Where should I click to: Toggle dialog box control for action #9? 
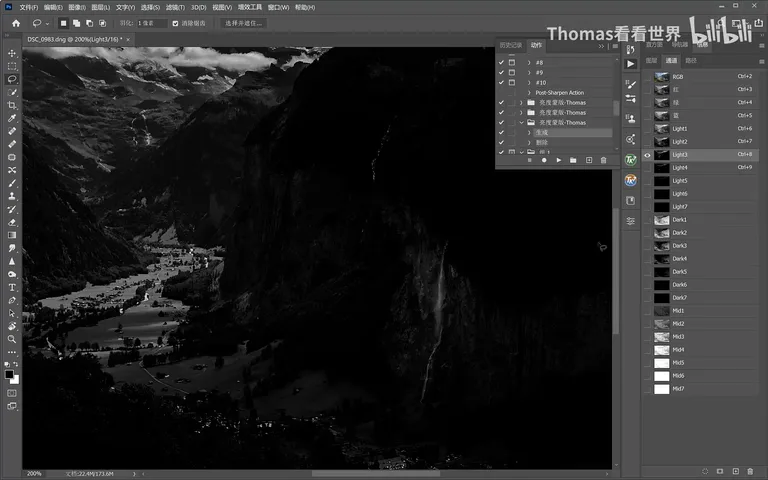coord(512,72)
